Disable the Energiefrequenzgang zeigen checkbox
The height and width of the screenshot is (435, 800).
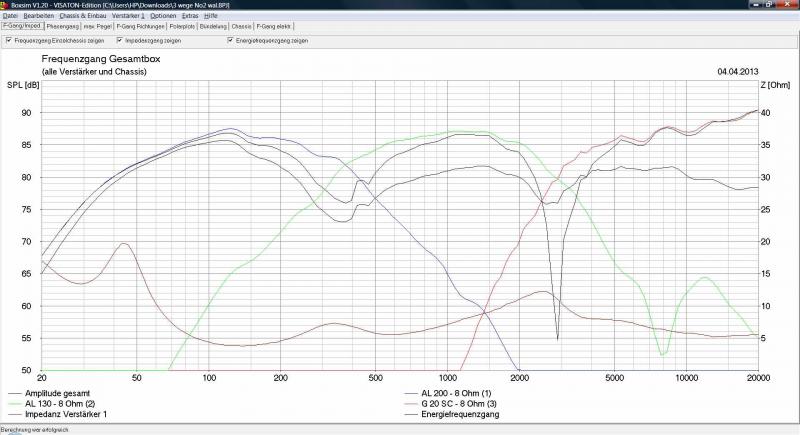[230, 41]
